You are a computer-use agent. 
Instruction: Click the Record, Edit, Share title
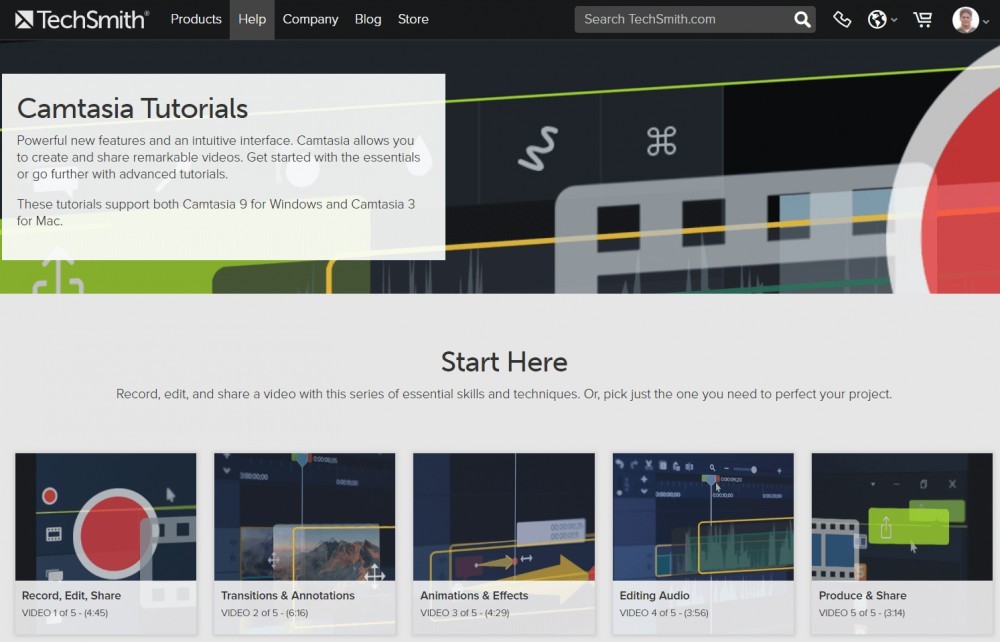(x=71, y=595)
